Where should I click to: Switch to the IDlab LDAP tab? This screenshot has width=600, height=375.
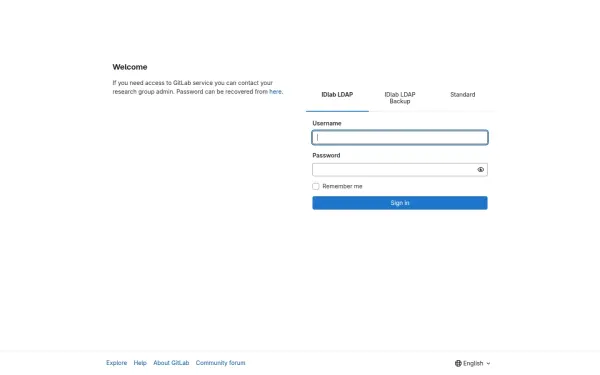click(x=337, y=95)
